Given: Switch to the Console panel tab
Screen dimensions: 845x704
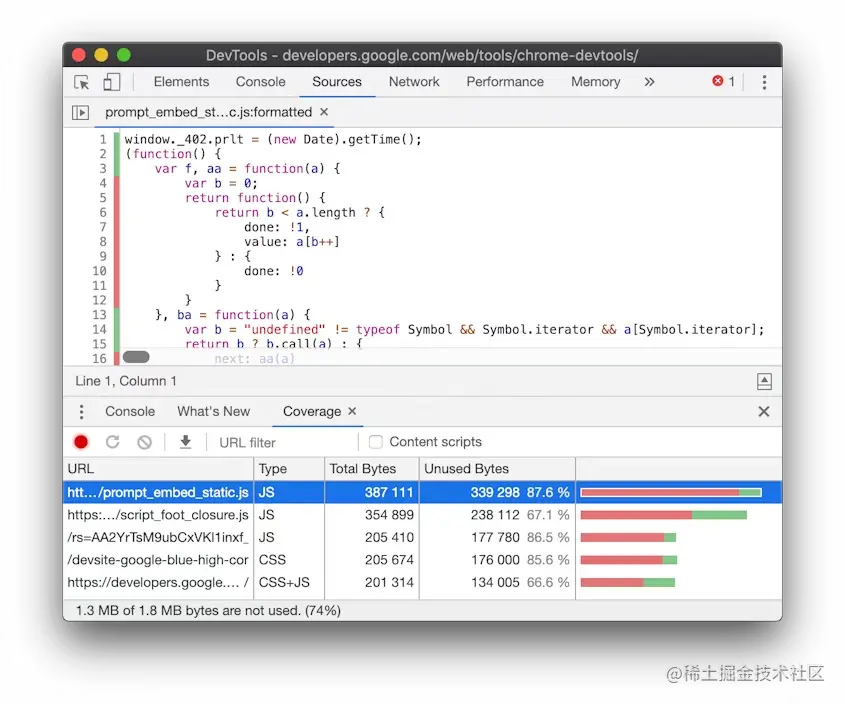Looking at the screenshot, I should [x=260, y=82].
